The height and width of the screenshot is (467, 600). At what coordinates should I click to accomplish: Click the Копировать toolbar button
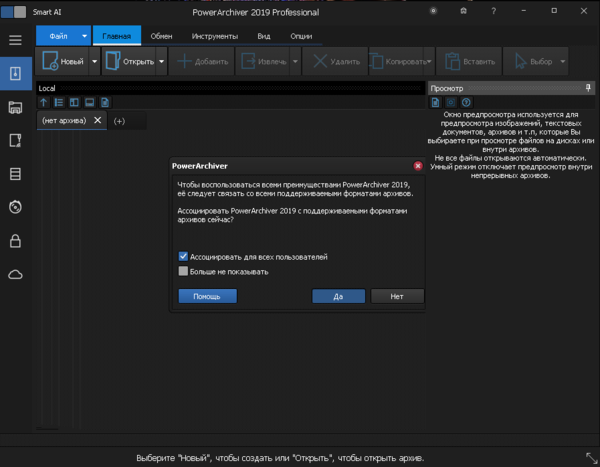click(x=396, y=61)
